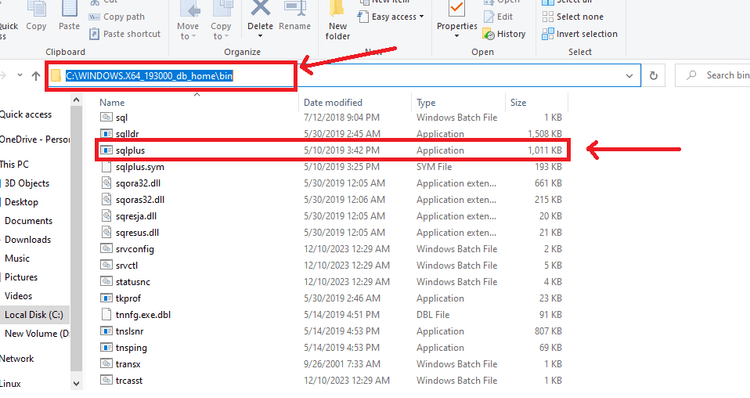Open recent locations dropdown
This screenshot has width=750, height=398.
click(20, 75)
